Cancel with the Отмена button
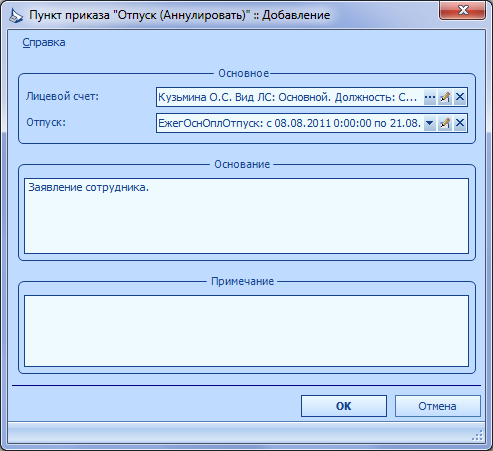 tap(438, 406)
